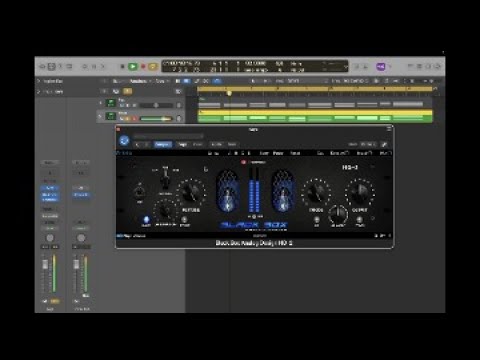Open the Editors scissors button
480x360 pixels.
pos(103,67)
